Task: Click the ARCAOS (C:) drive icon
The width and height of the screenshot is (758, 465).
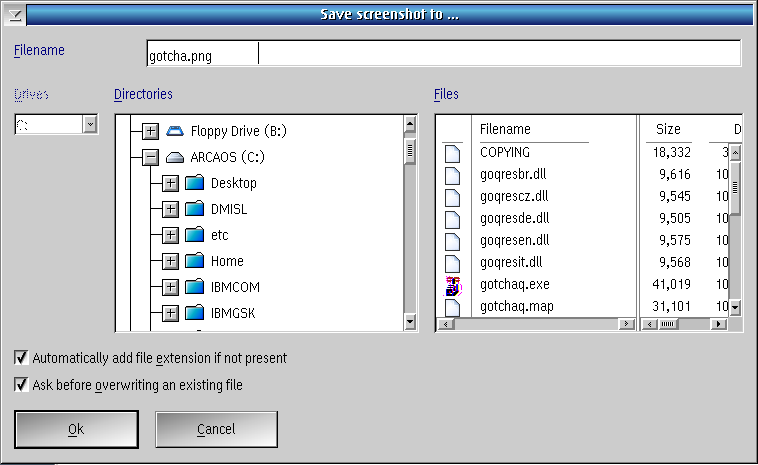Action: click(x=176, y=157)
